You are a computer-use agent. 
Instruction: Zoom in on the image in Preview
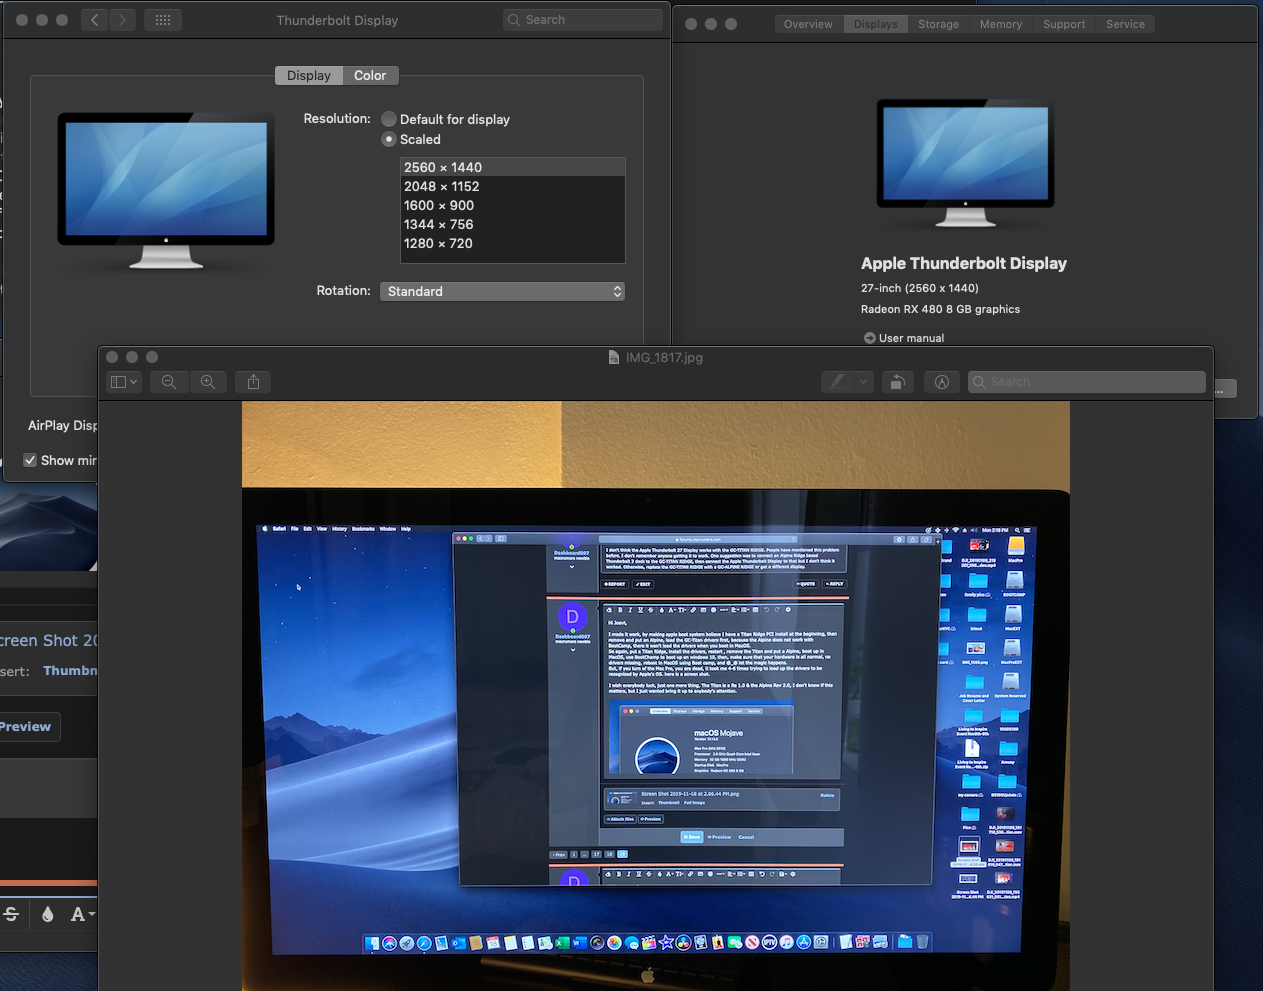click(x=208, y=382)
